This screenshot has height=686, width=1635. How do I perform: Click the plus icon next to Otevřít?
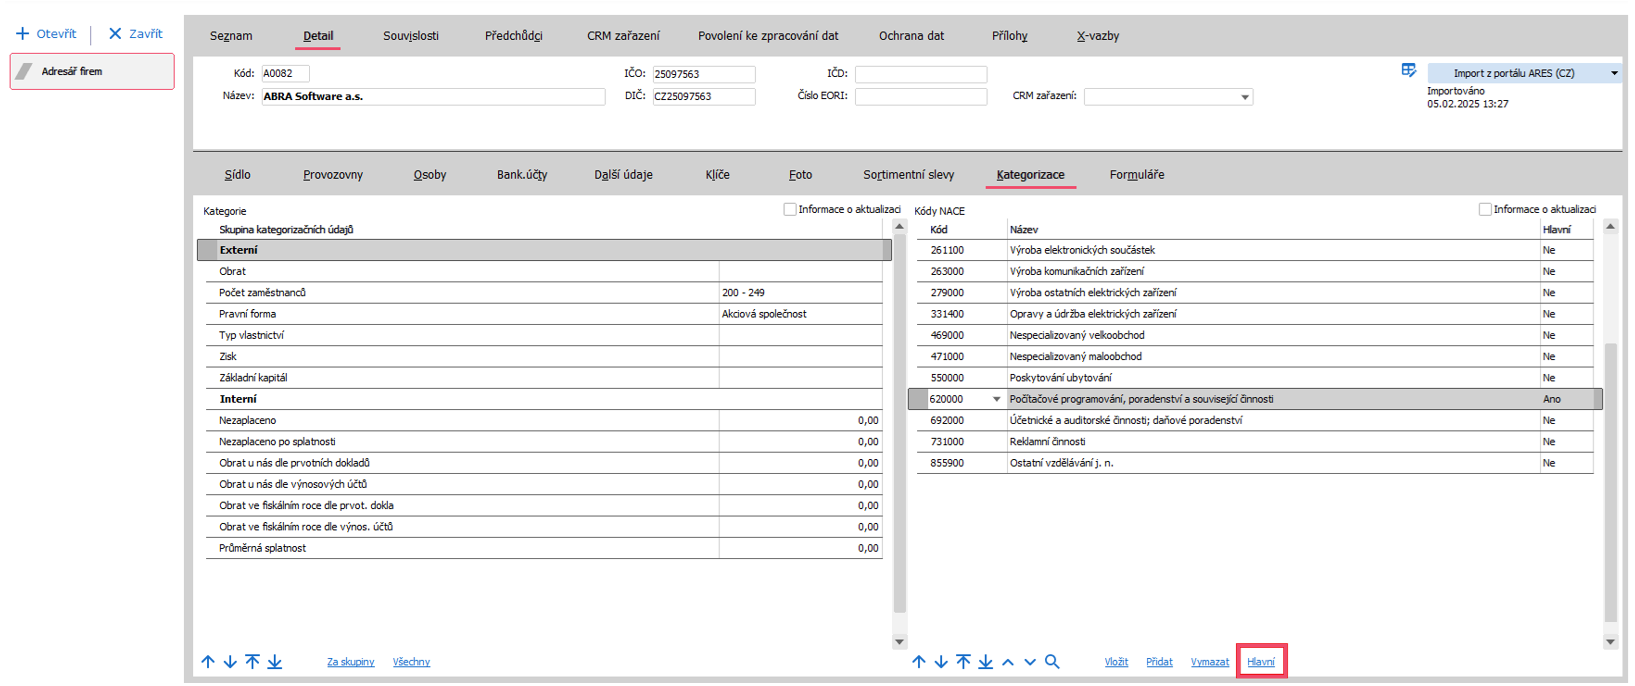point(22,34)
